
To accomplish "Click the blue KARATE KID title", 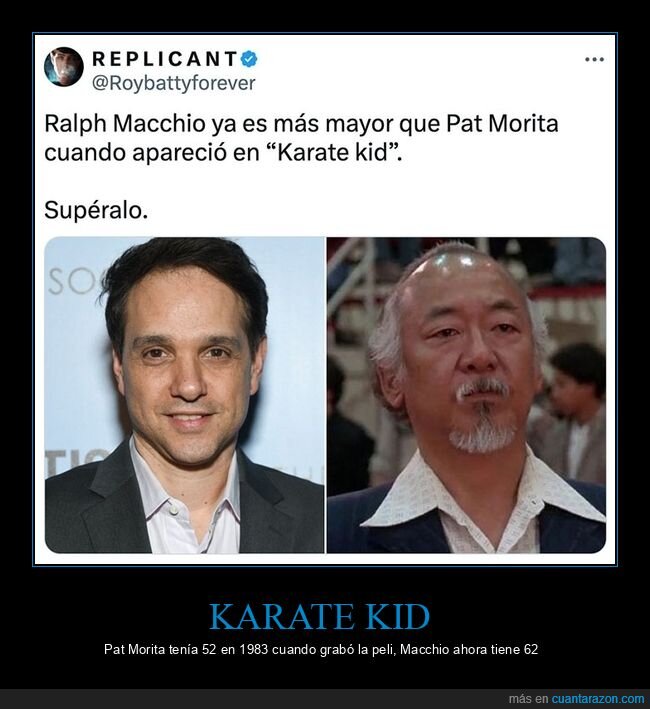I will [319, 616].
